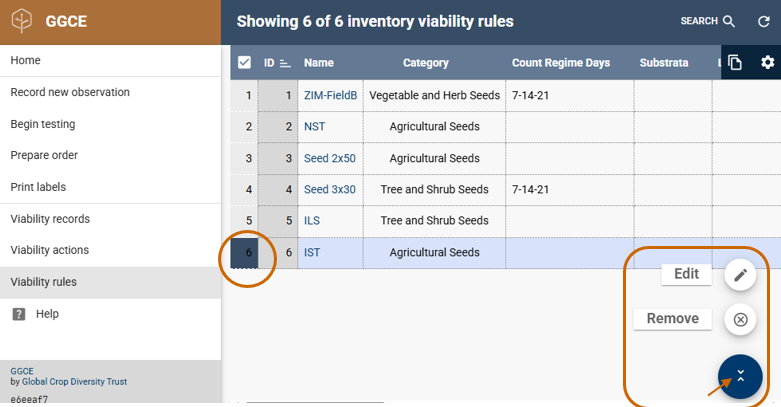Click the Help question mark icon
The height and width of the screenshot is (407, 781).
[x=19, y=314]
